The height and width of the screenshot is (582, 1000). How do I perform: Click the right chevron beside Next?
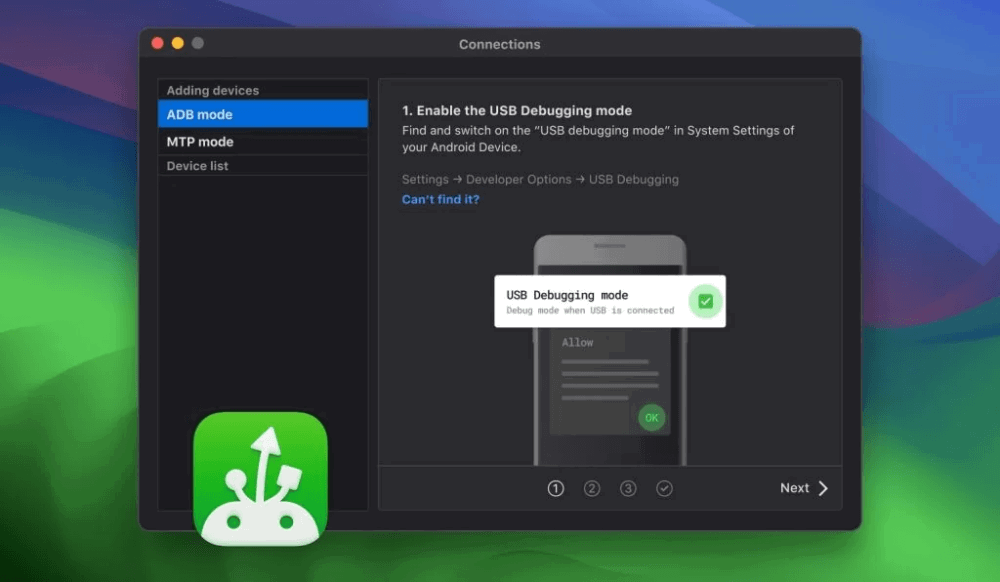click(x=823, y=488)
